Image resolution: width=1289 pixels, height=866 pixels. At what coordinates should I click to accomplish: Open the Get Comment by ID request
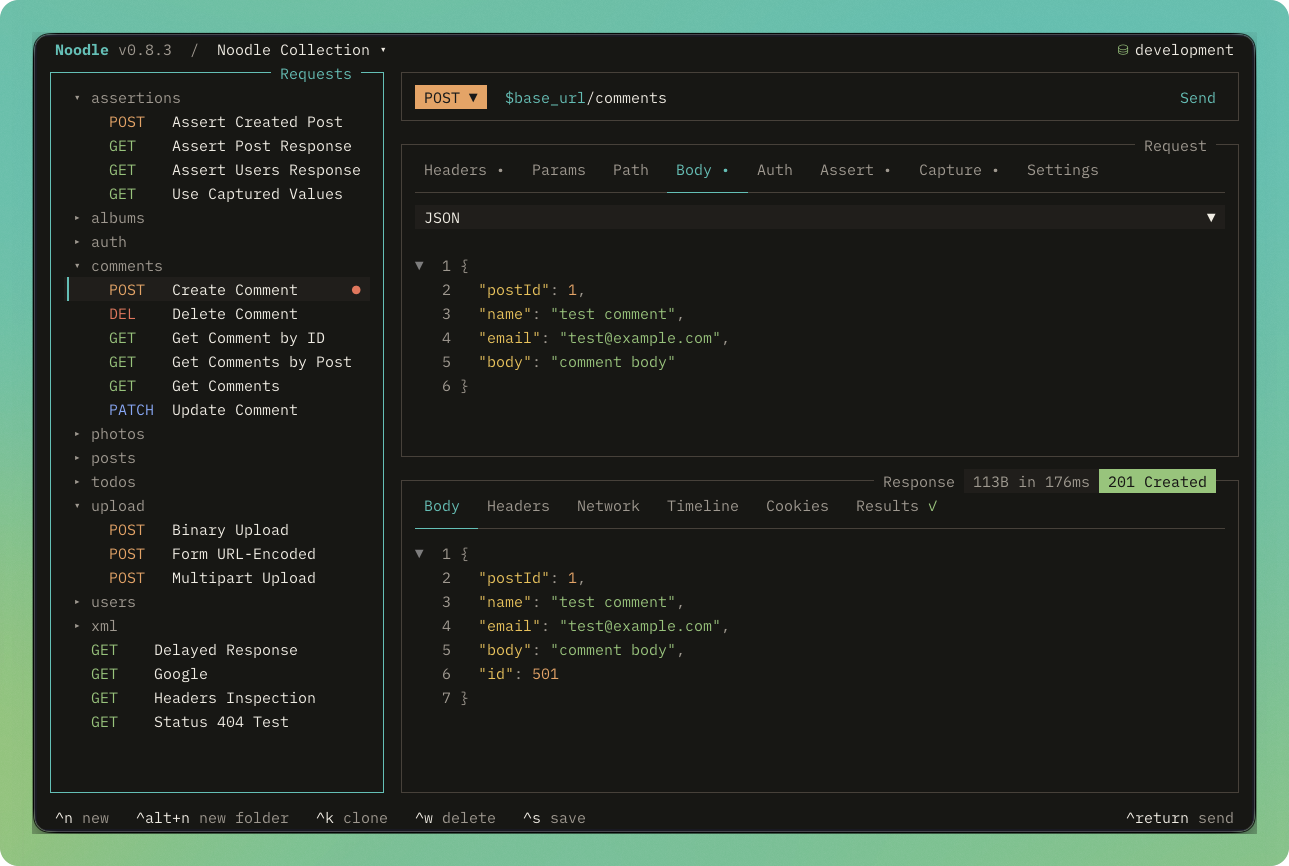click(219, 338)
